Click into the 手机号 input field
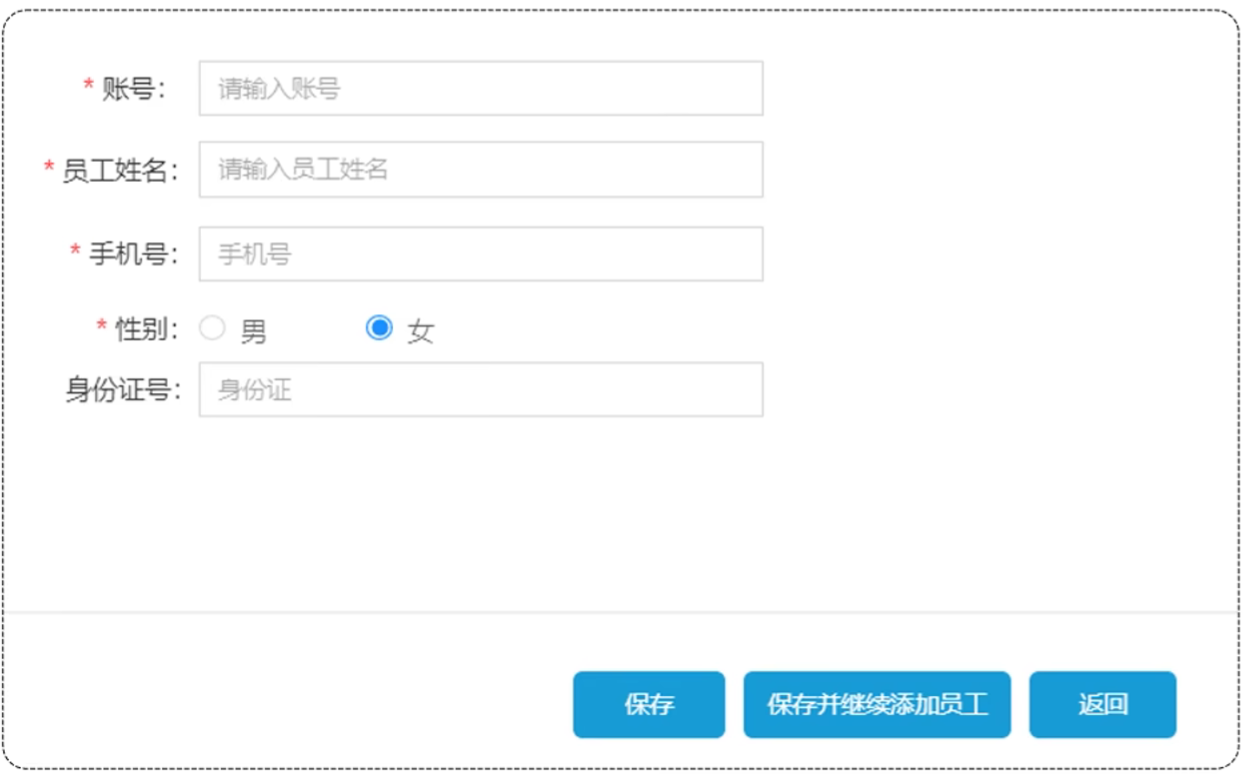Screen dimensions: 1245x776 point(480,255)
